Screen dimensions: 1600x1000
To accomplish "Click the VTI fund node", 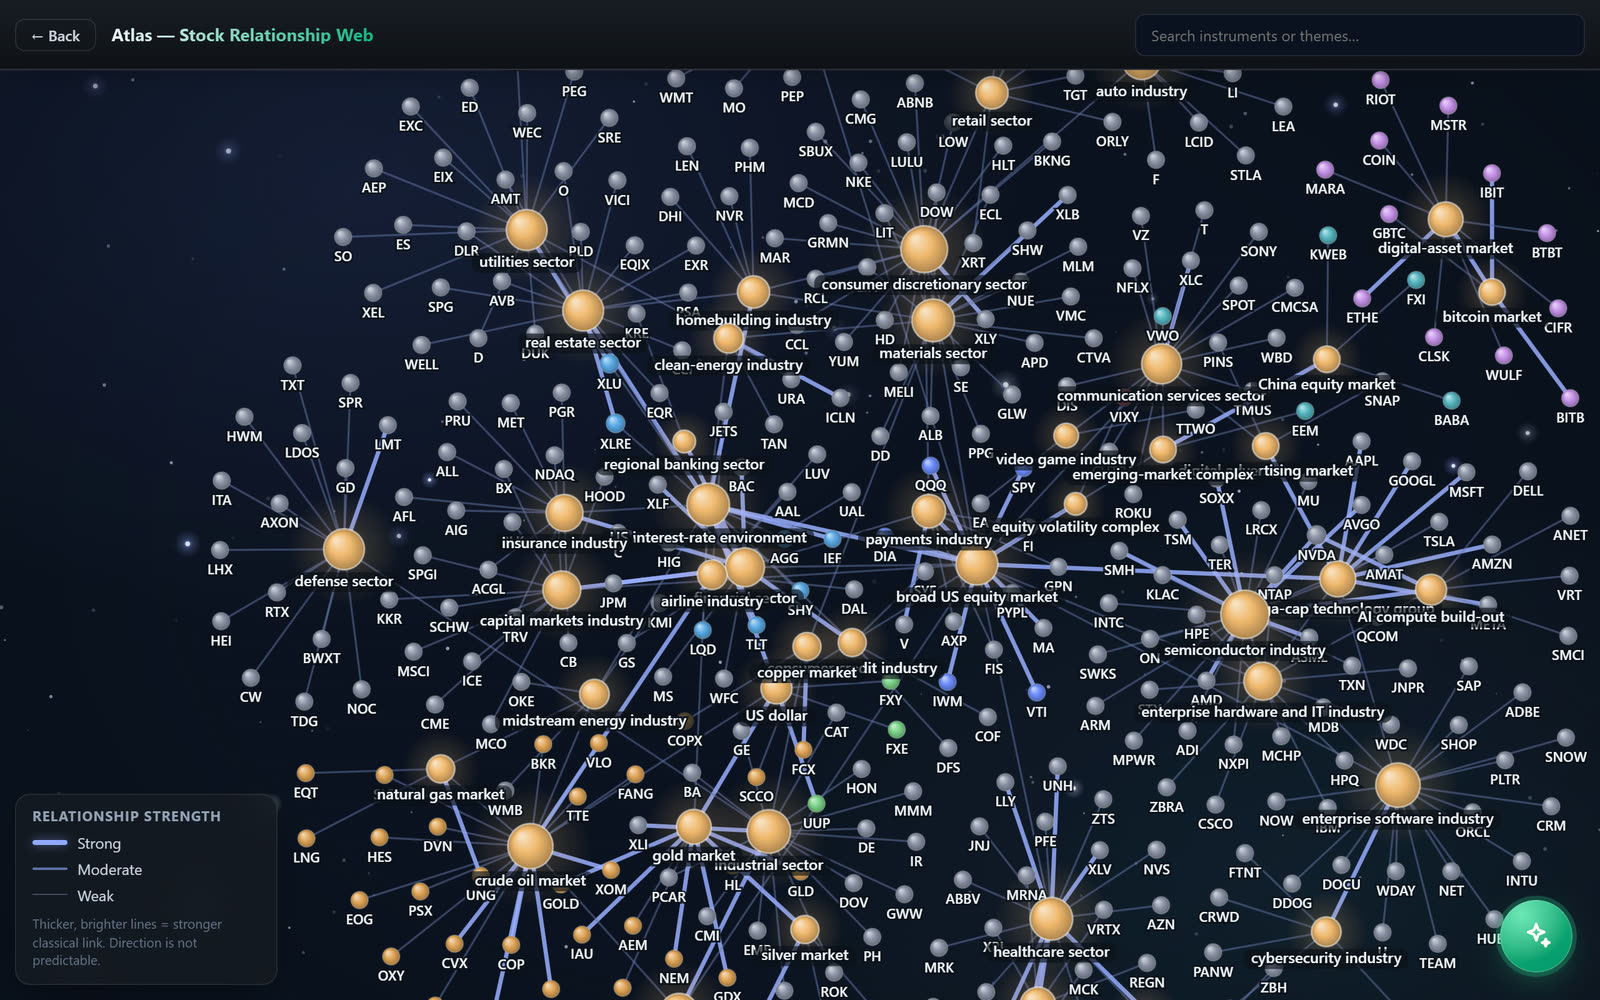I will tap(1037, 693).
